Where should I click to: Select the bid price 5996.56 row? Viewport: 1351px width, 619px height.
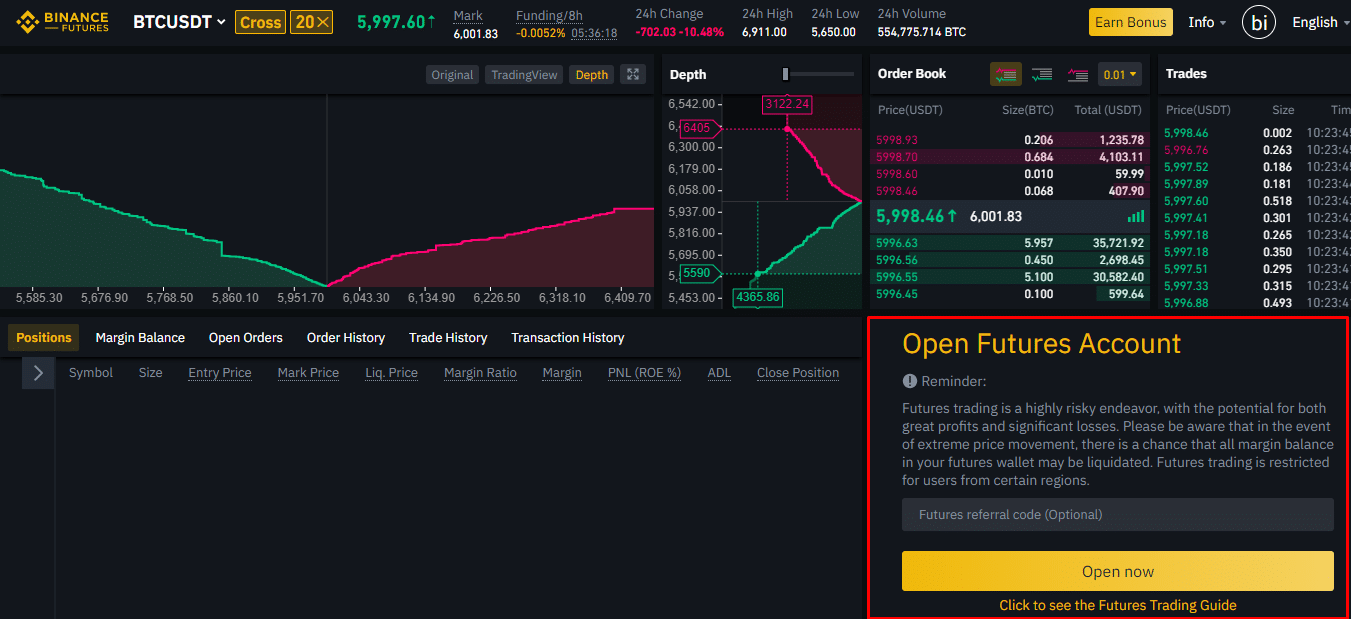pyautogui.click(x=1010, y=260)
